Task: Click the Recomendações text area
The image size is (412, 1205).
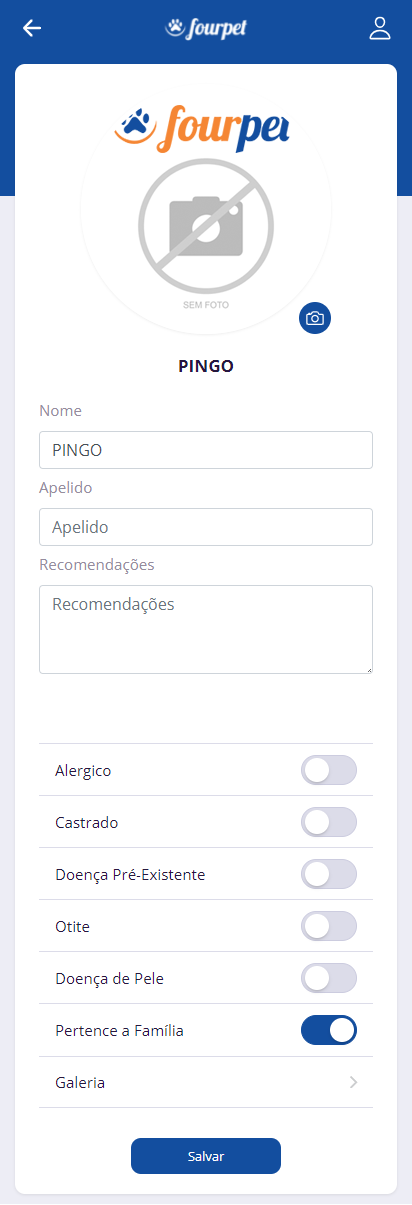Action: [206, 629]
